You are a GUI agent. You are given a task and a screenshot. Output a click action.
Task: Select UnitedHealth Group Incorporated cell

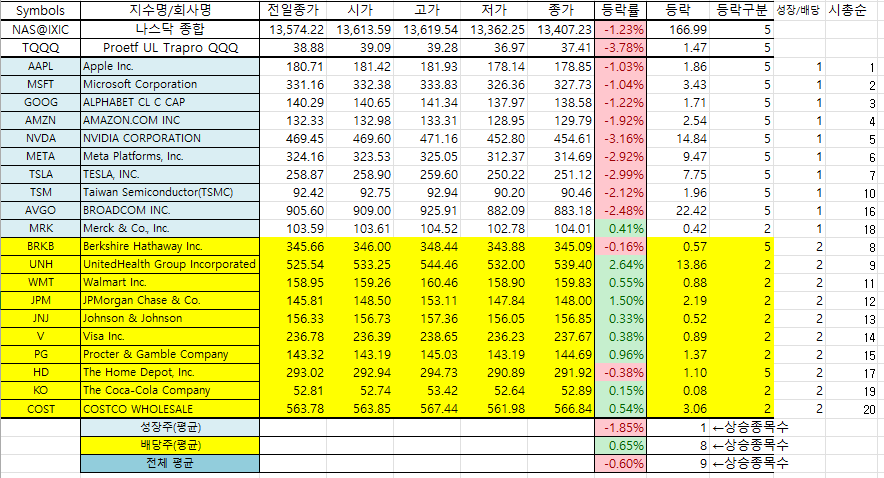point(170,265)
